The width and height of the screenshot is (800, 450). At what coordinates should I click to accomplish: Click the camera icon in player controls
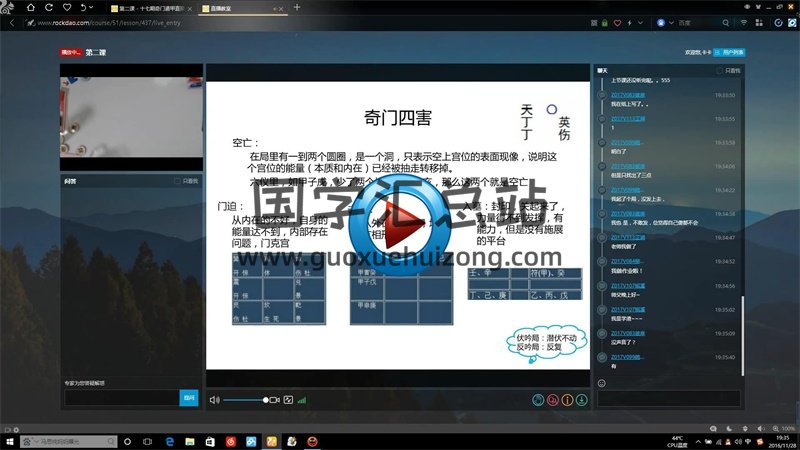[272, 400]
